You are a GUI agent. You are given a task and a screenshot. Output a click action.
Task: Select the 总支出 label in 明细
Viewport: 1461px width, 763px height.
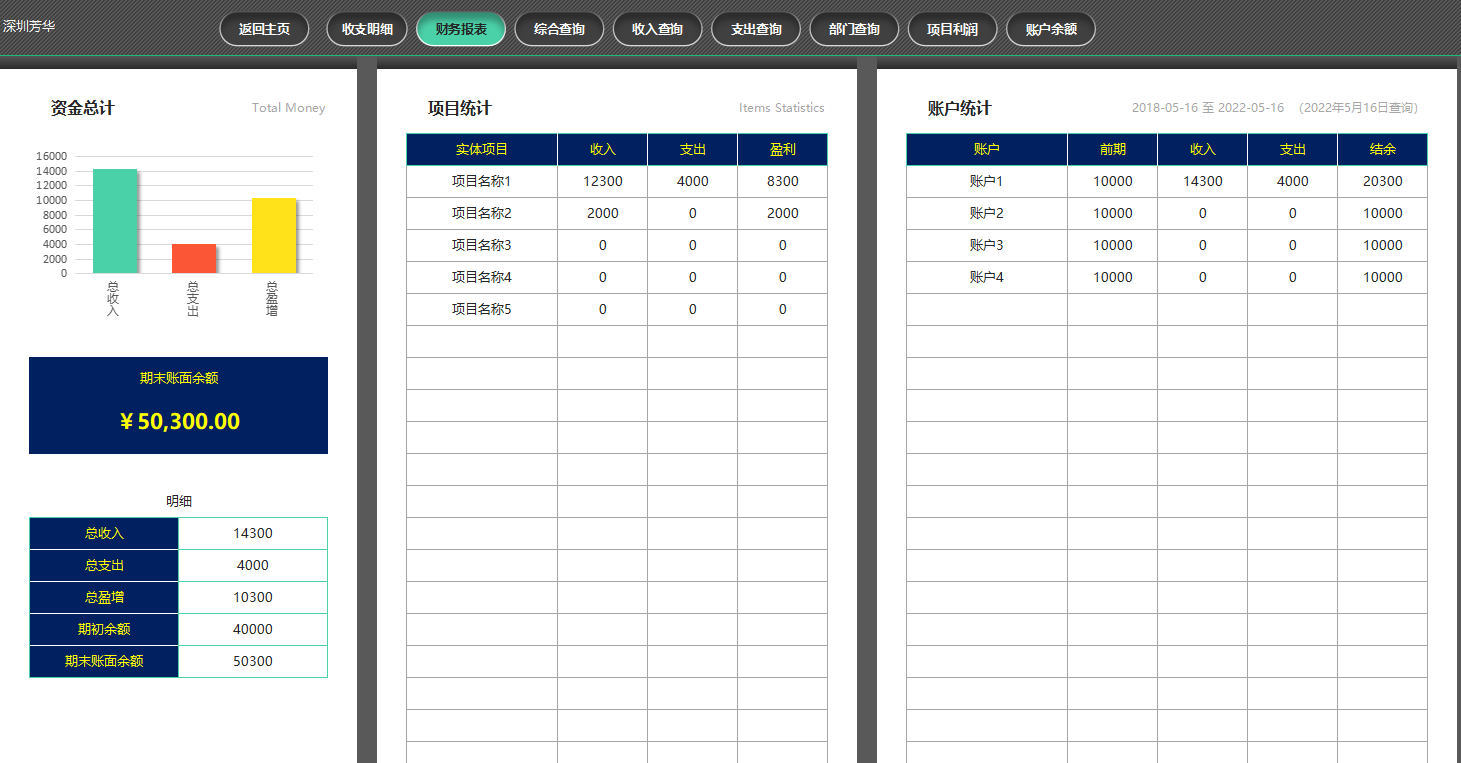pyautogui.click(x=104, y=565)
